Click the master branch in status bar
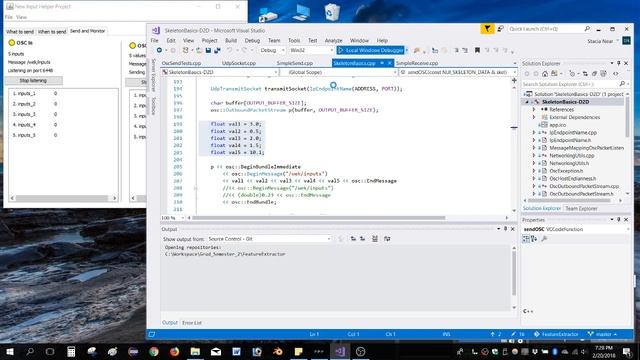Screen dimensions: 640x360 click(603, 334)
